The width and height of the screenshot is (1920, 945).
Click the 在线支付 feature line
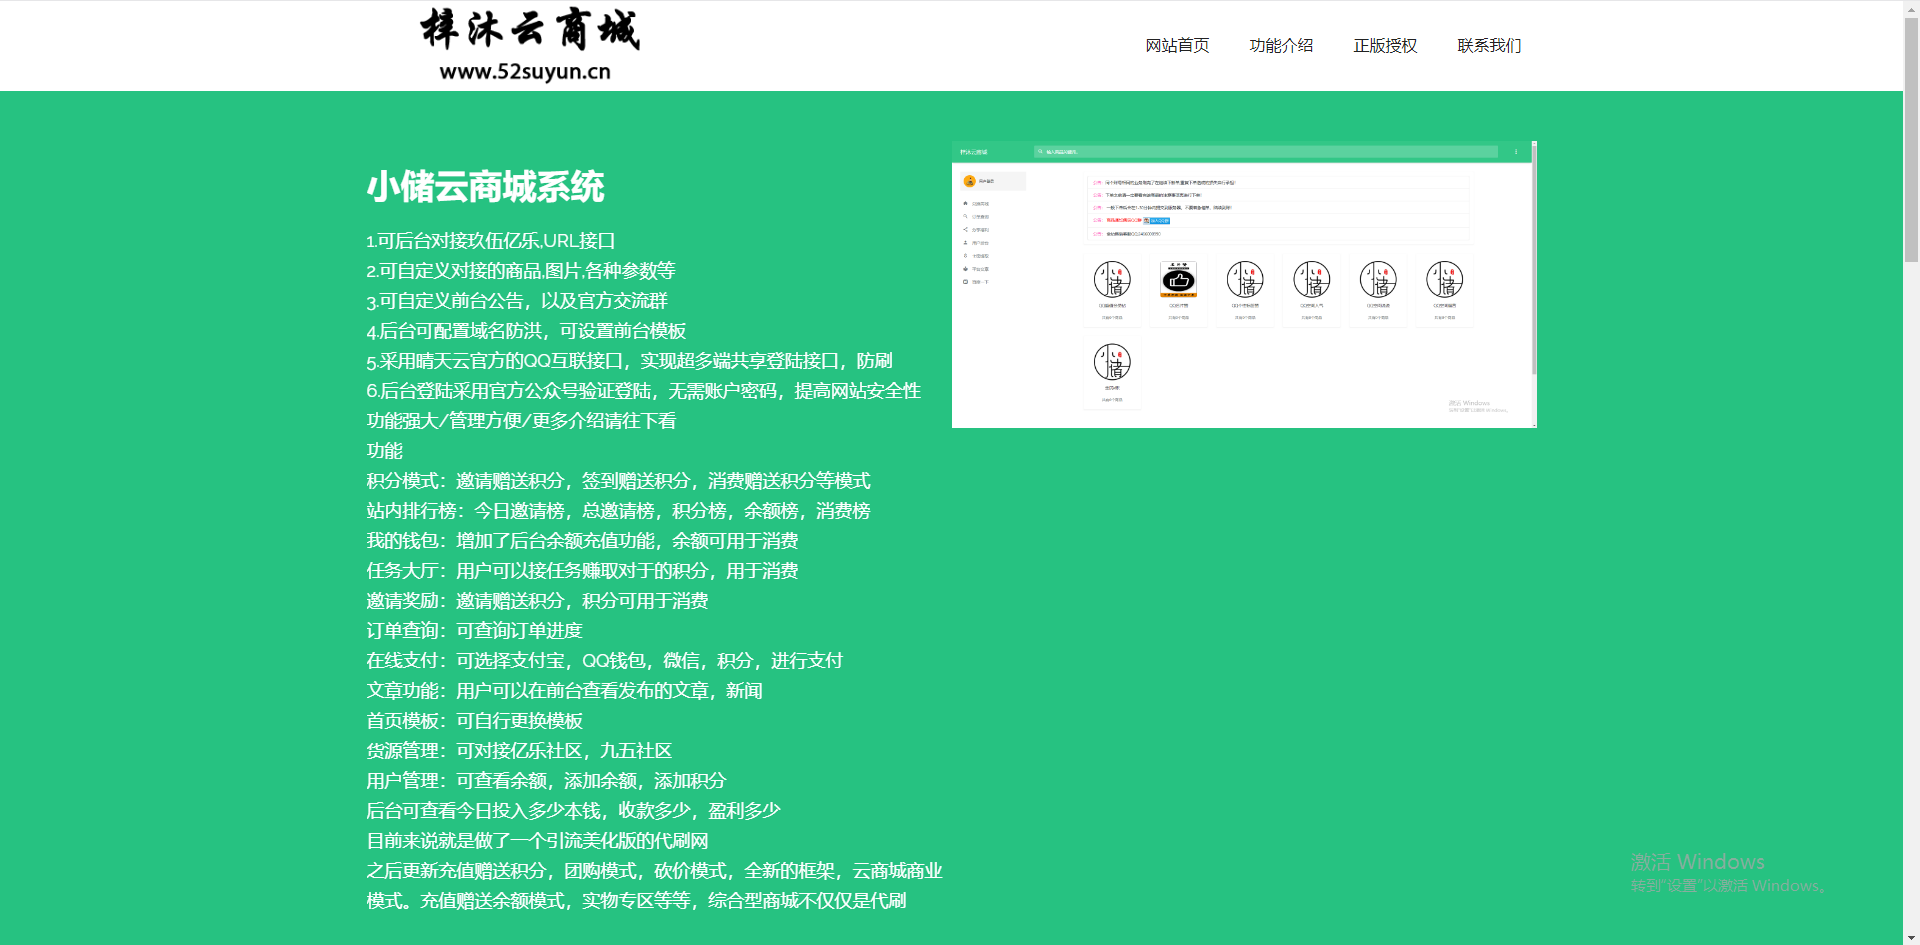coord(604,661)
